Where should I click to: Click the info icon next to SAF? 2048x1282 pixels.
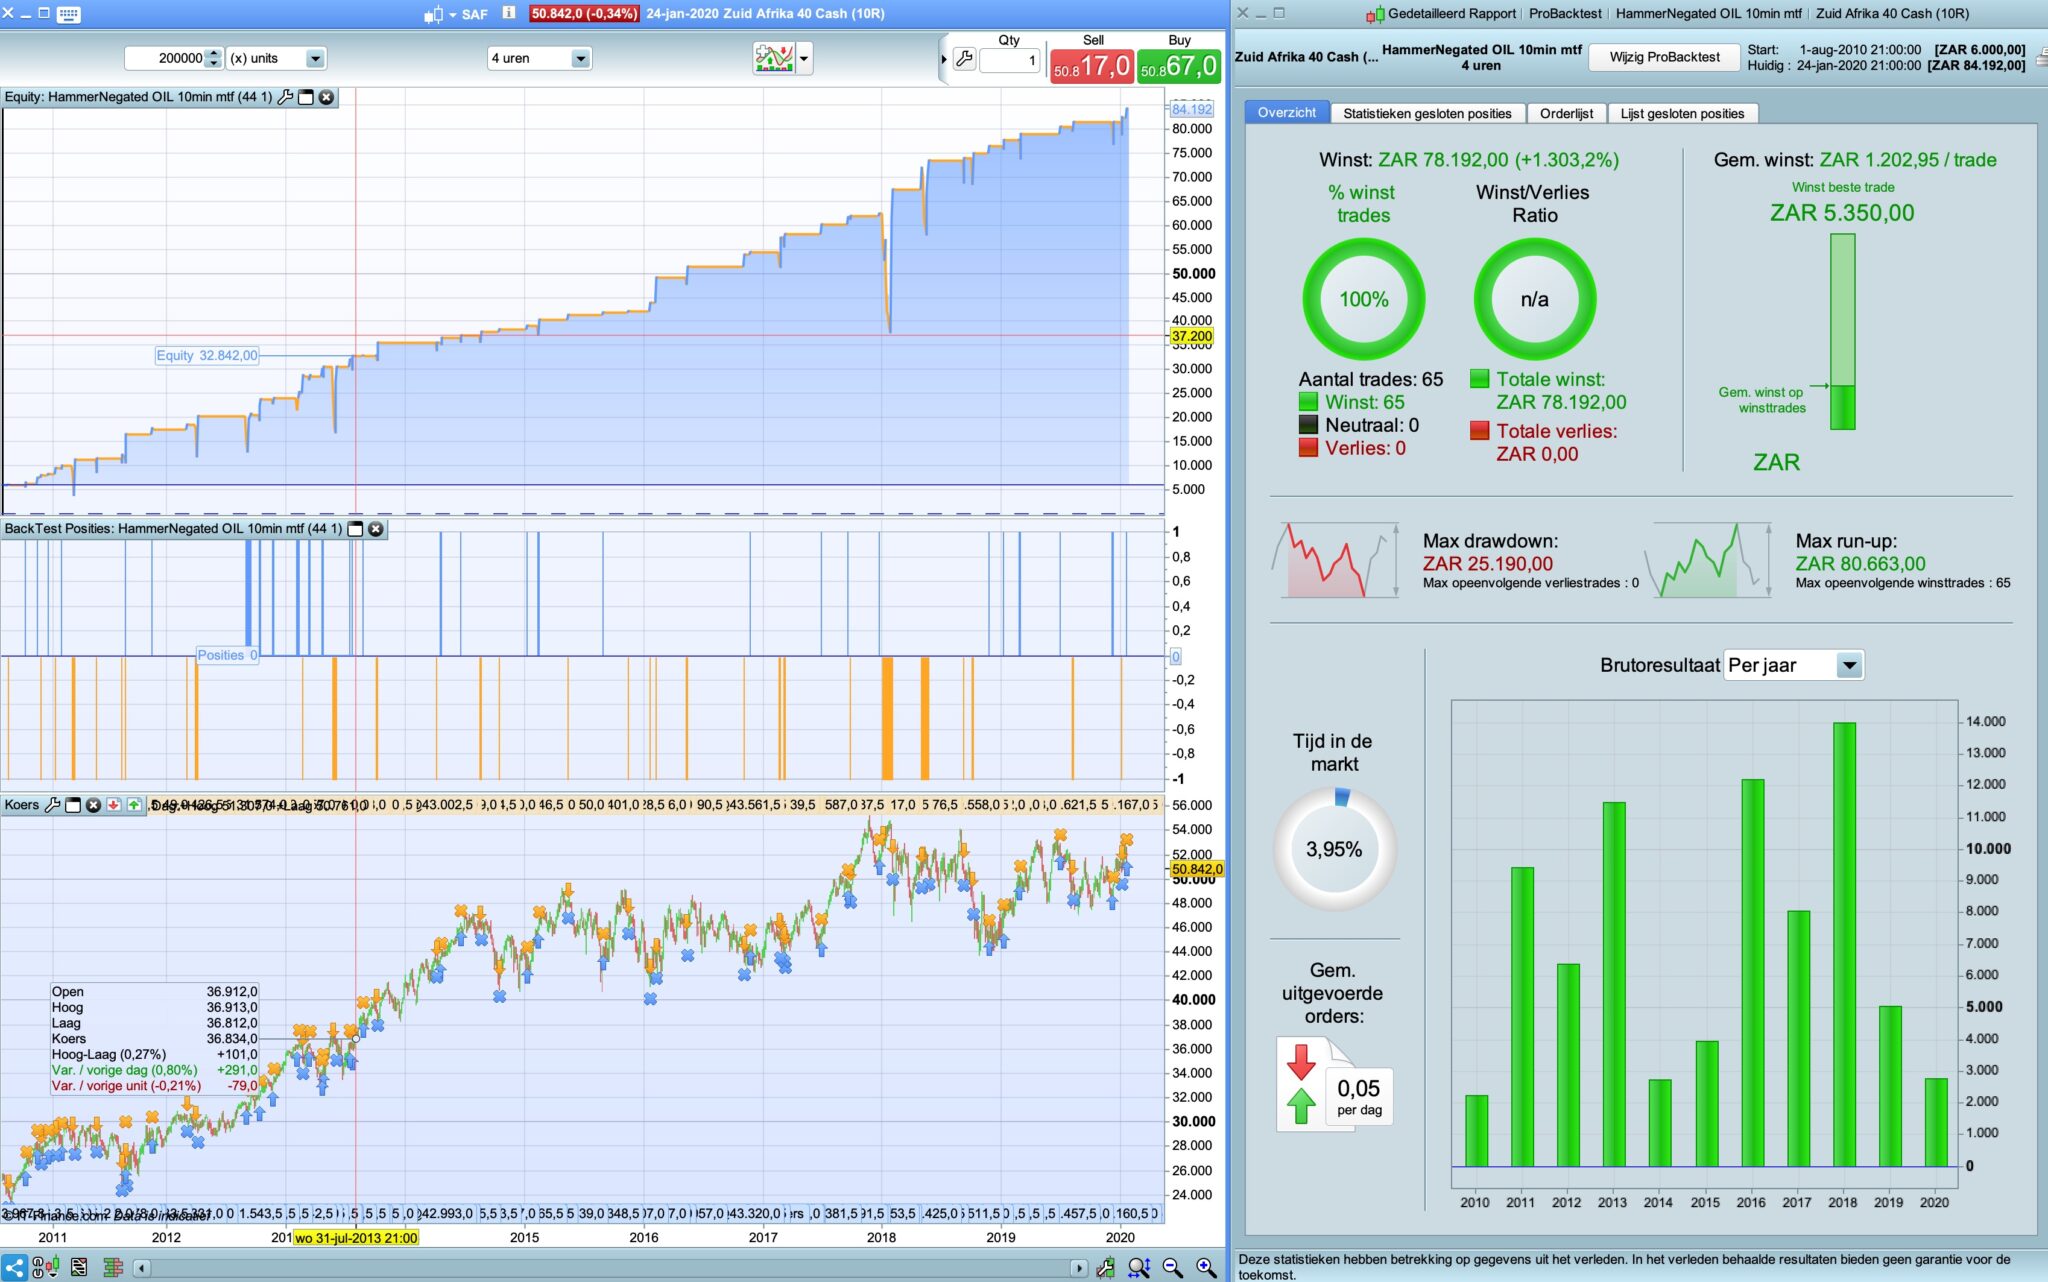pos(508,13)
